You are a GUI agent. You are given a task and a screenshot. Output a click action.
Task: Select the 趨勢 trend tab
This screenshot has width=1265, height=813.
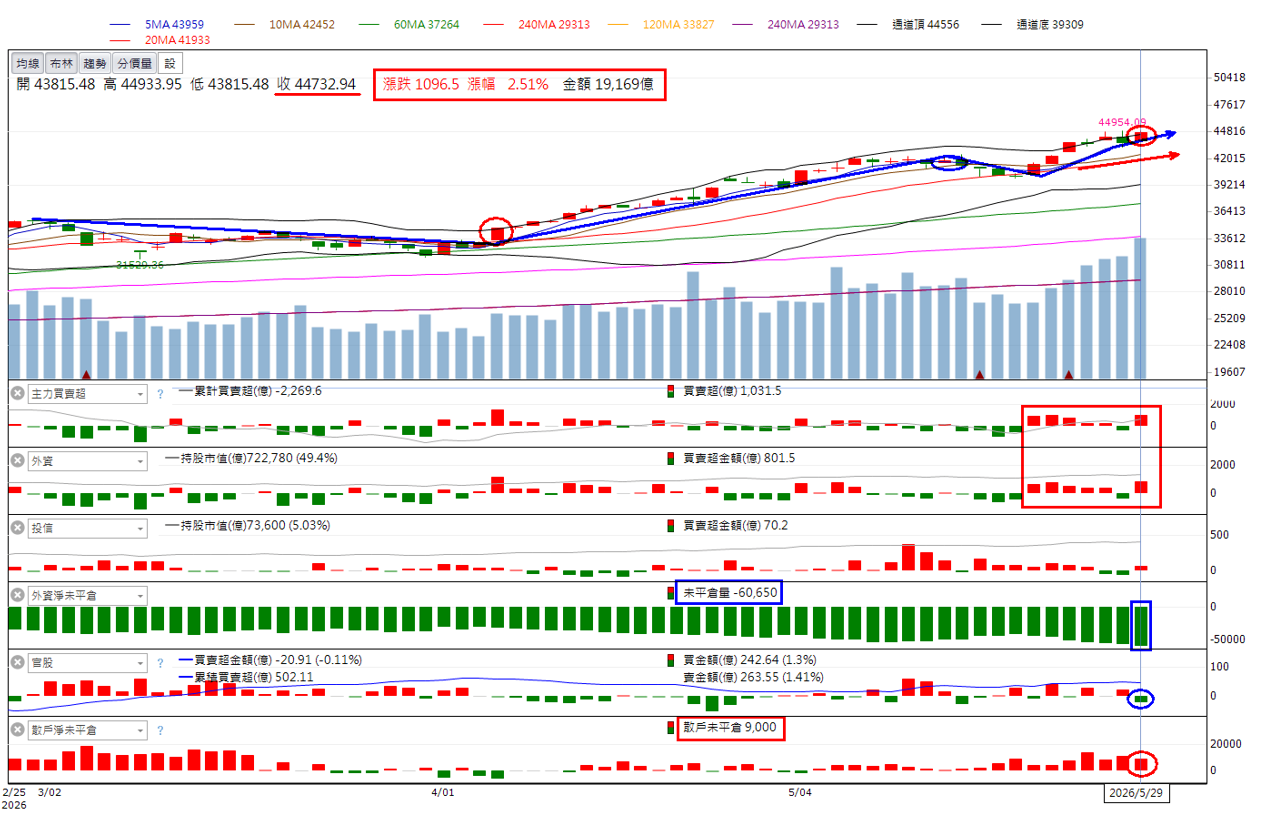[94, 63]
